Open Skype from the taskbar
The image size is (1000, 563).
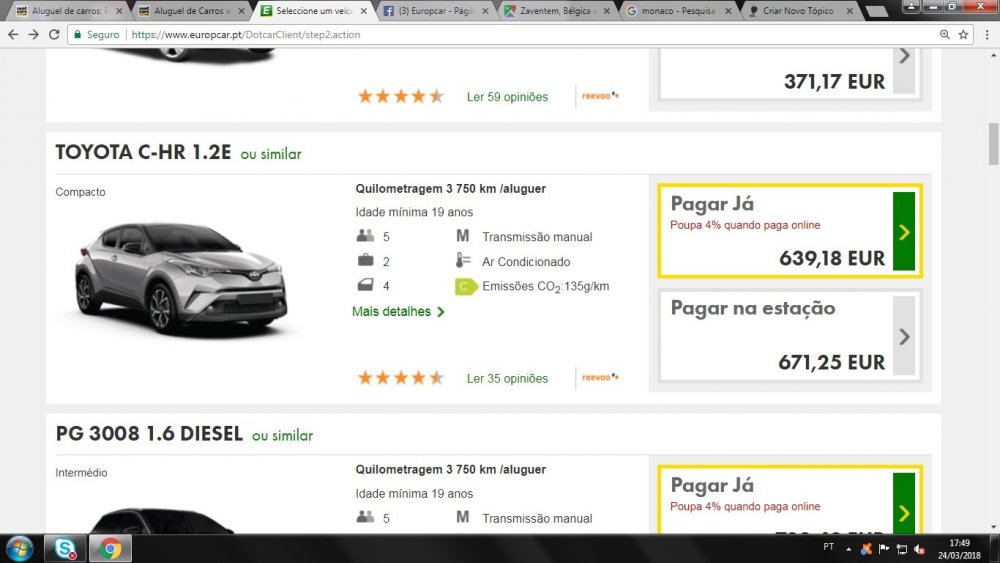pos(65,549)
